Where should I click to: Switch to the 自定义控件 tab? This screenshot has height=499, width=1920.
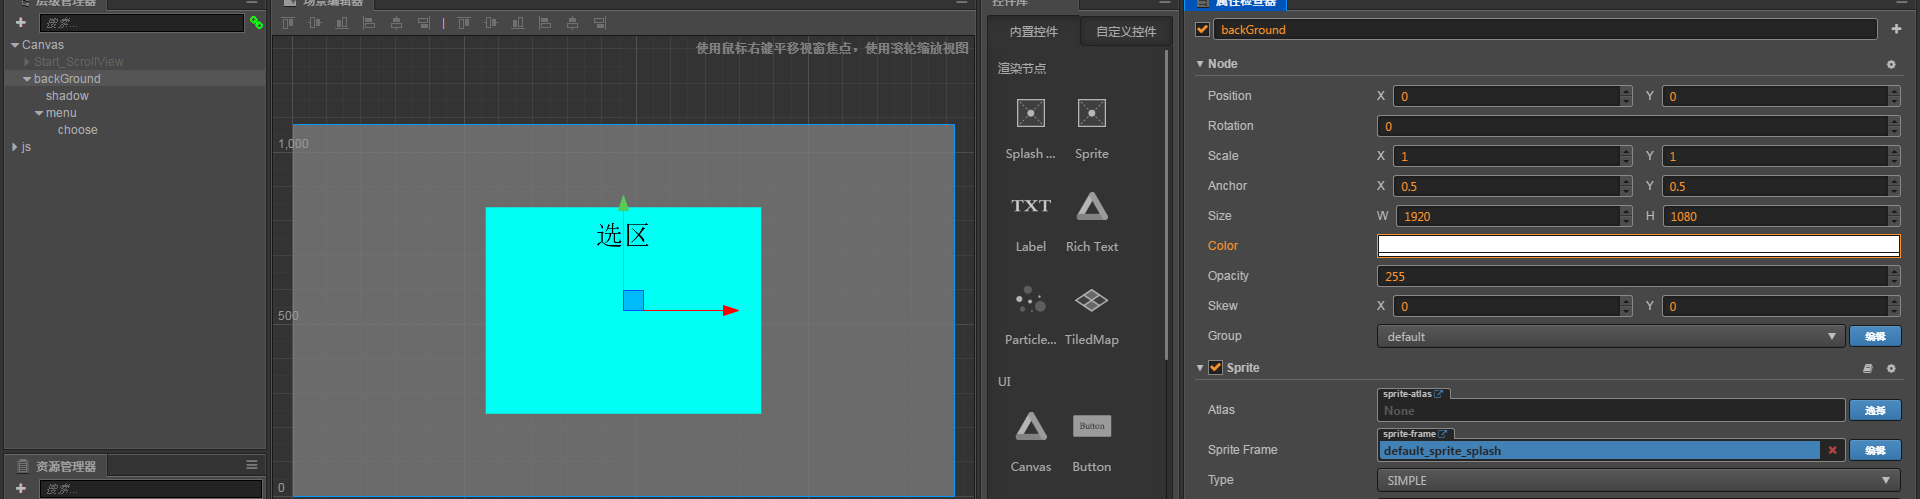(1126, 32)
